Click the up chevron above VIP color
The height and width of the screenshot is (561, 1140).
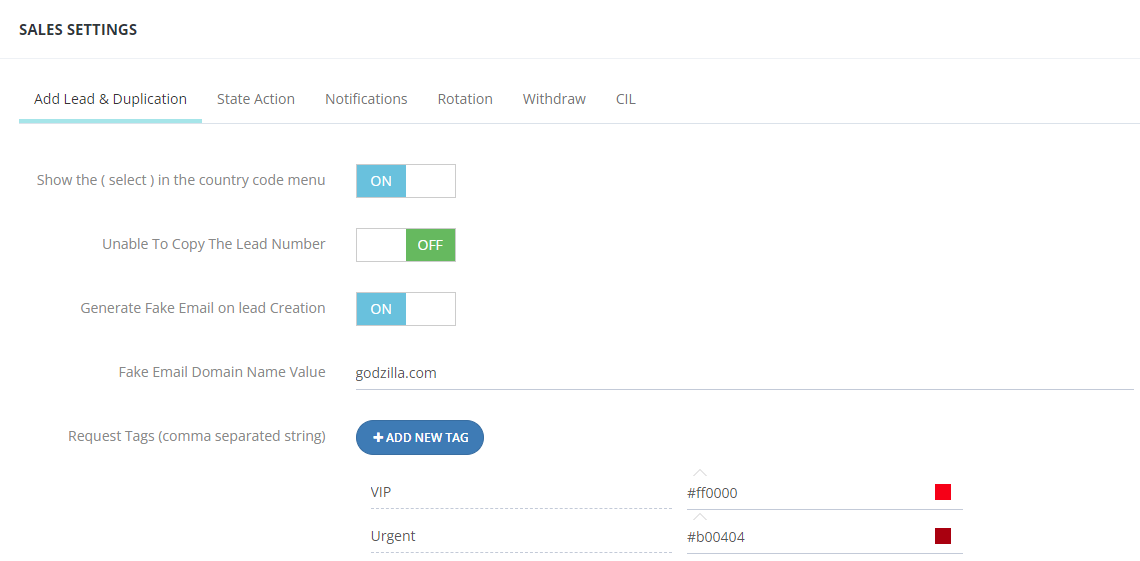pos(700,473)
